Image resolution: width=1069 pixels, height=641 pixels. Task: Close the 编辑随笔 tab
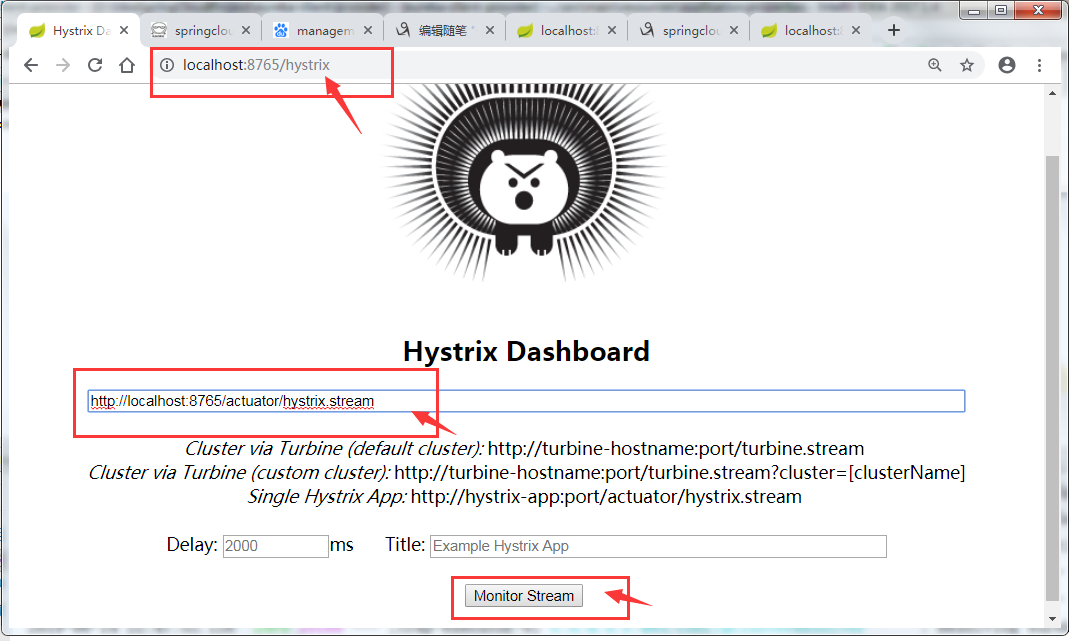[490, 31]
